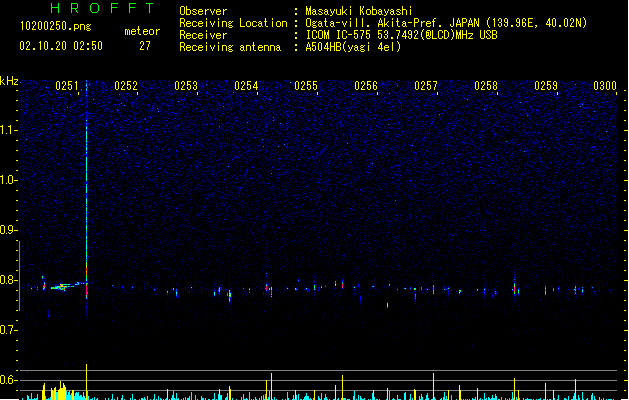The height and width of the screenshot is (400, 629).
Task: Click the 0.8 kHz axis label
Action: pyautogui.click(x=8, y=280)
